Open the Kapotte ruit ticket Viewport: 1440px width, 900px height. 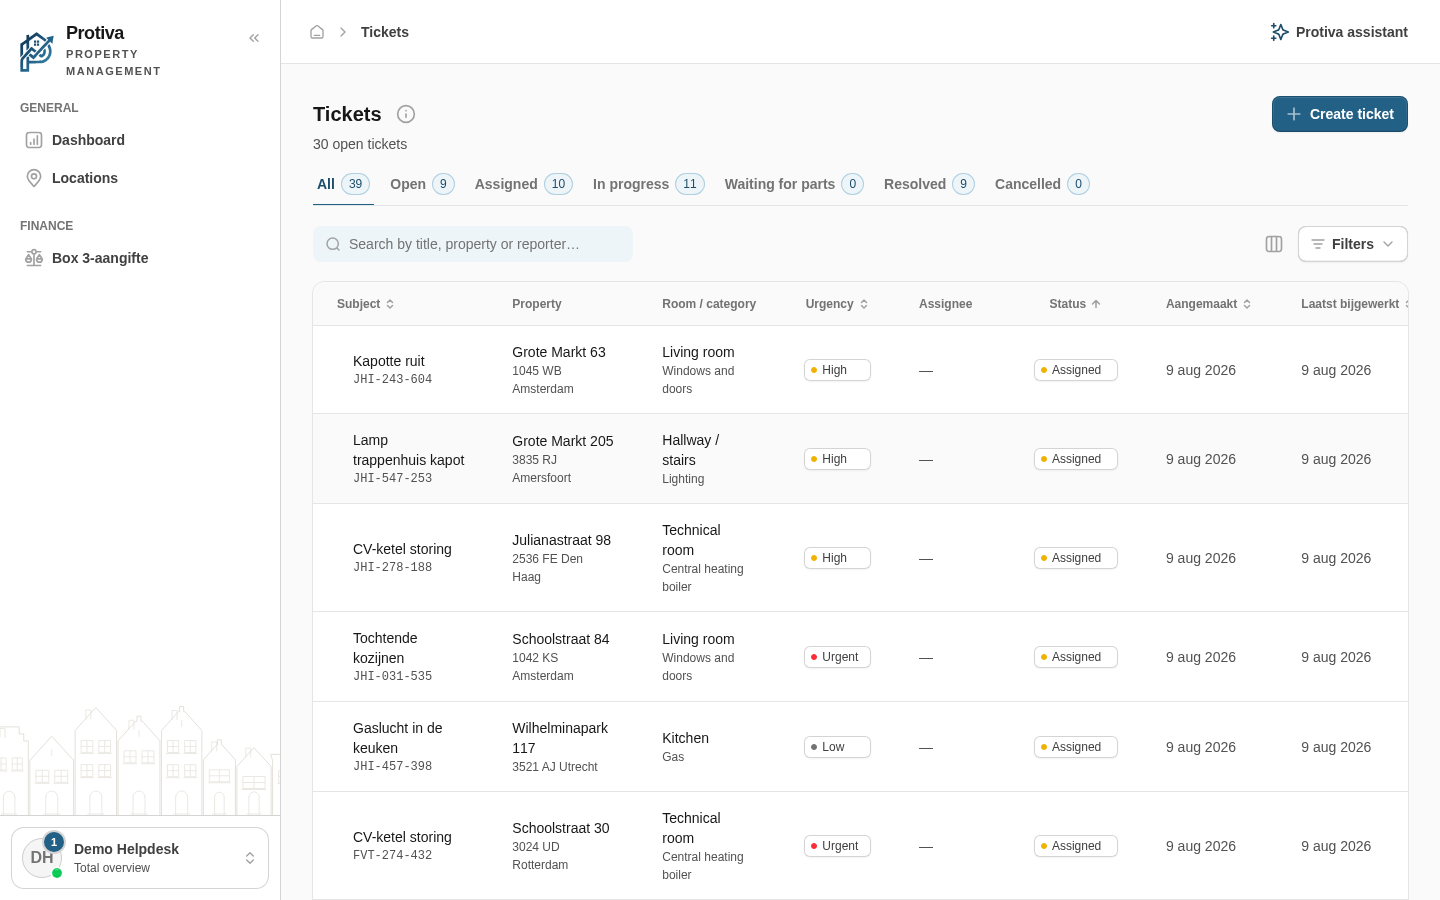coord(389,361)
